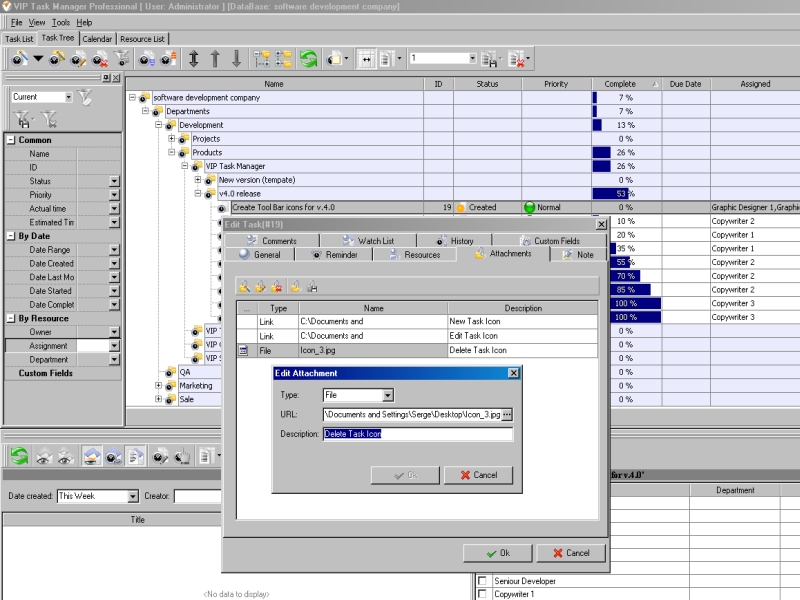Image resolution: width=800 pixels, height=600 pixels.
Task: Click the Delete Task red-X toolbar icon
Action: [99, 59]
